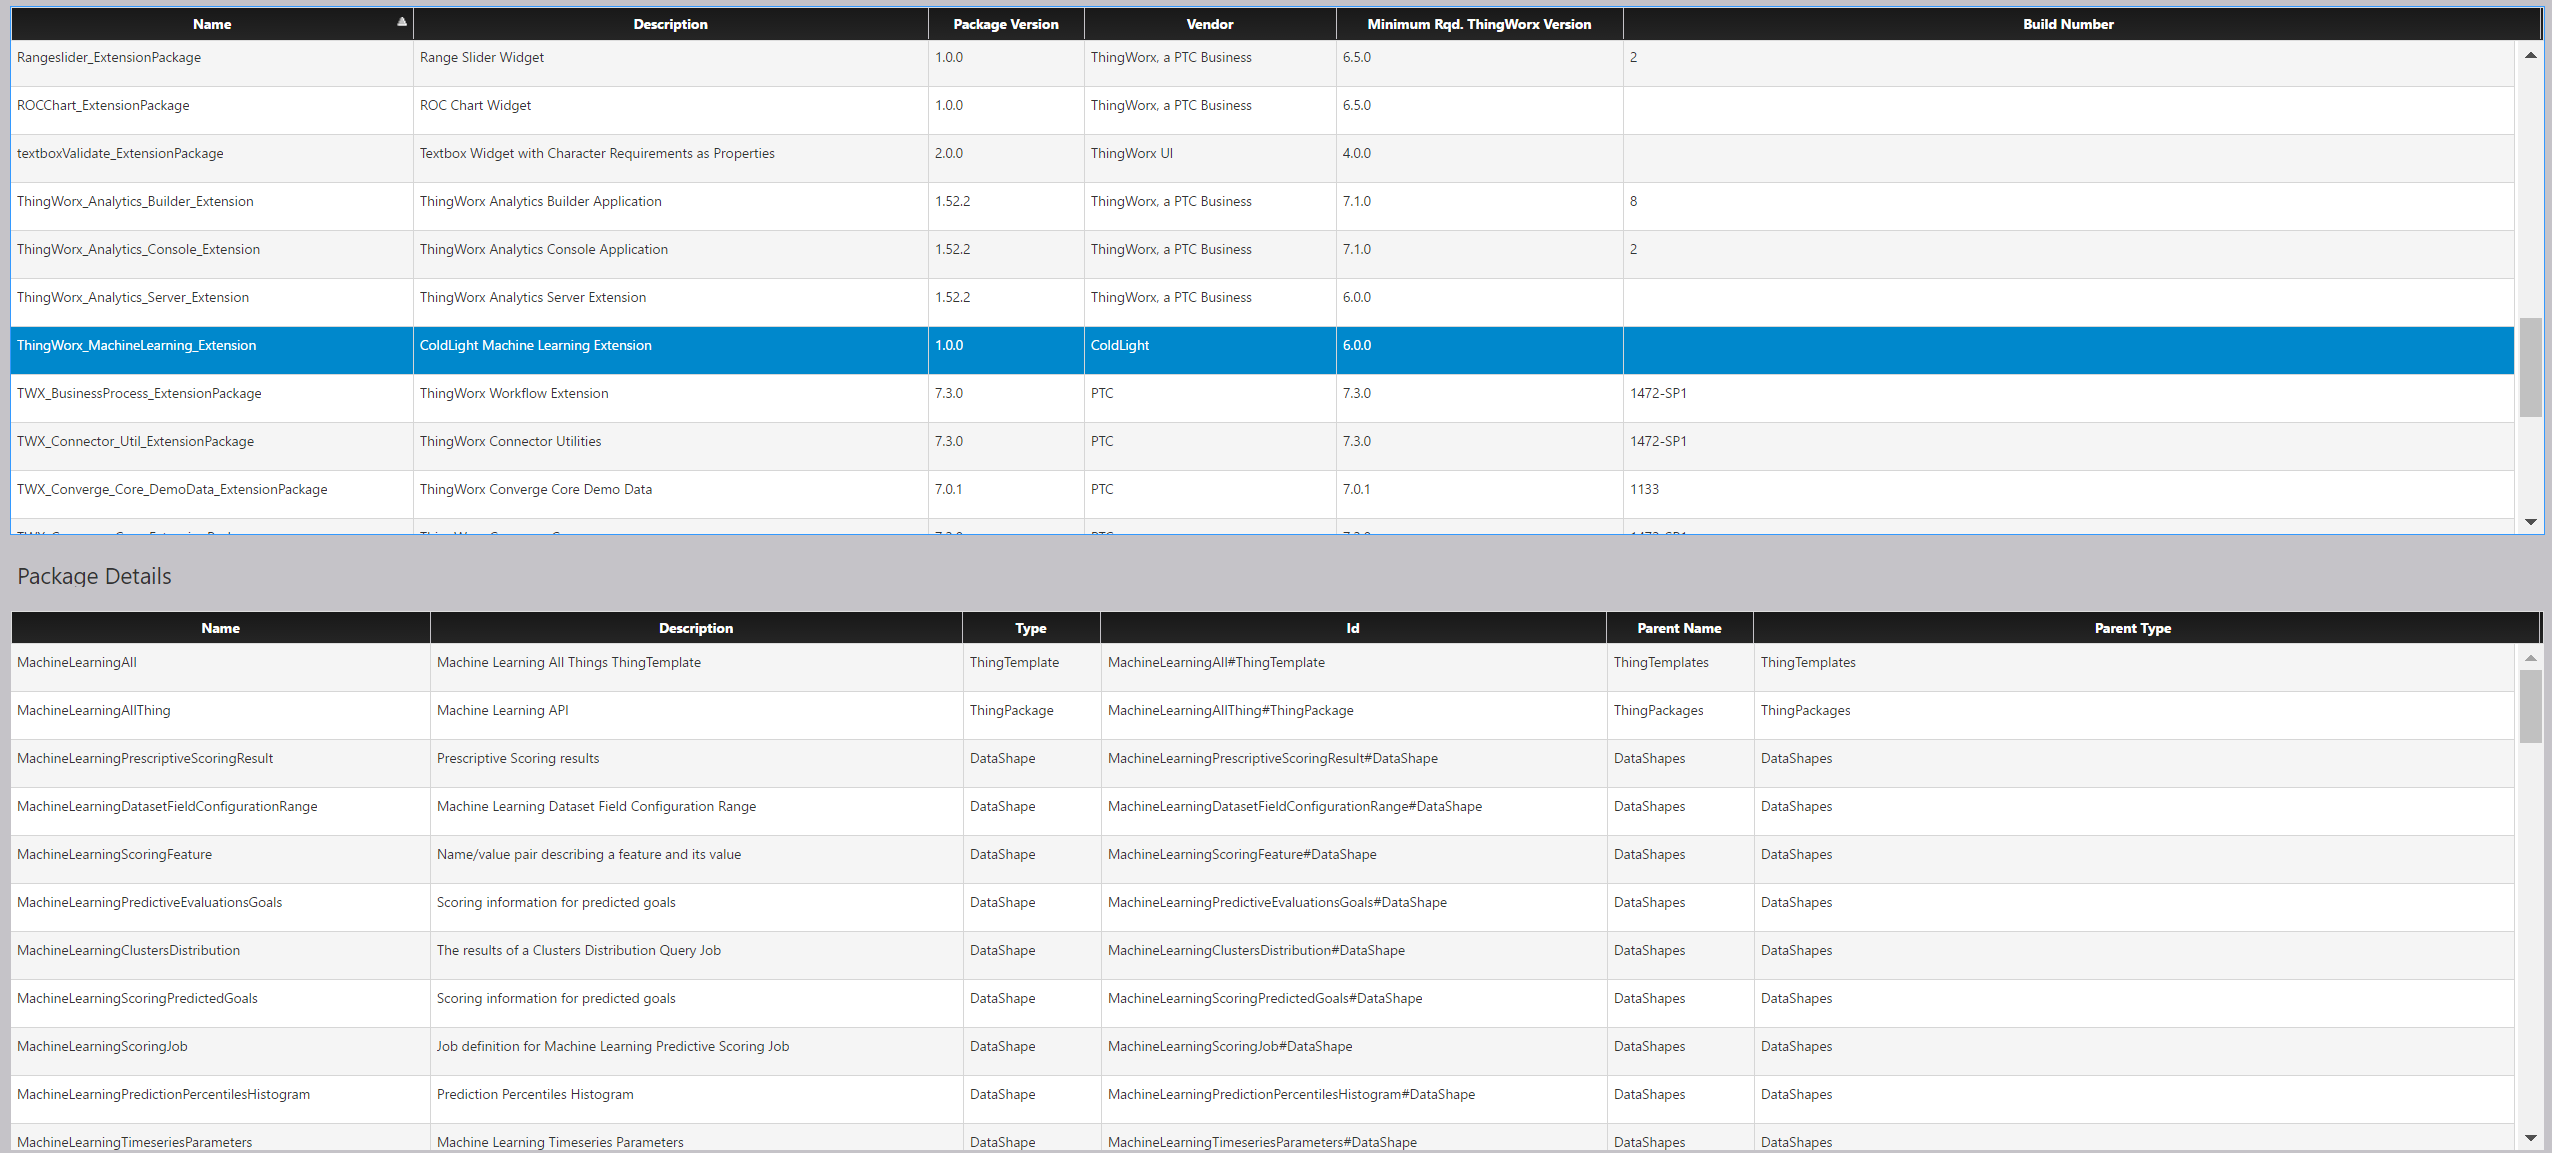Select MachineLearningScoringFeature row
This screenshot has width=2552, height=1153.
(1262, 860)
